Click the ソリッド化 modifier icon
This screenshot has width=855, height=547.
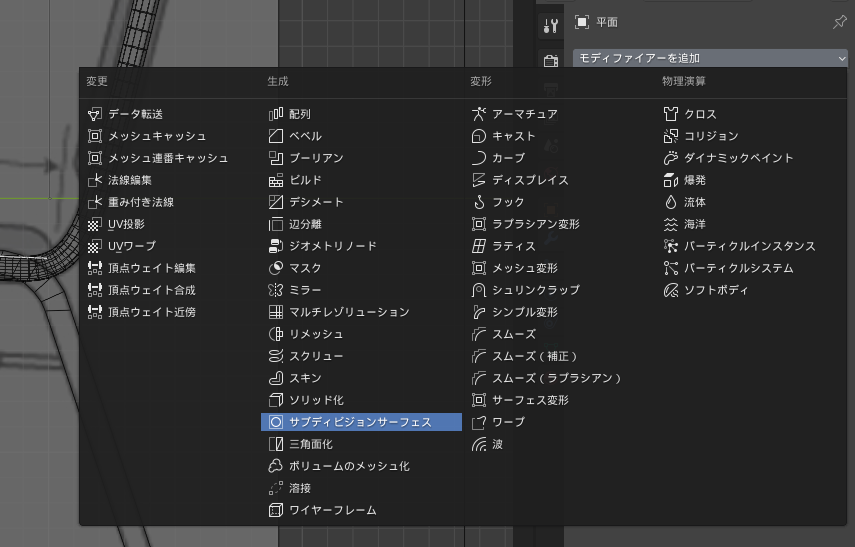(x=276, y=400)
